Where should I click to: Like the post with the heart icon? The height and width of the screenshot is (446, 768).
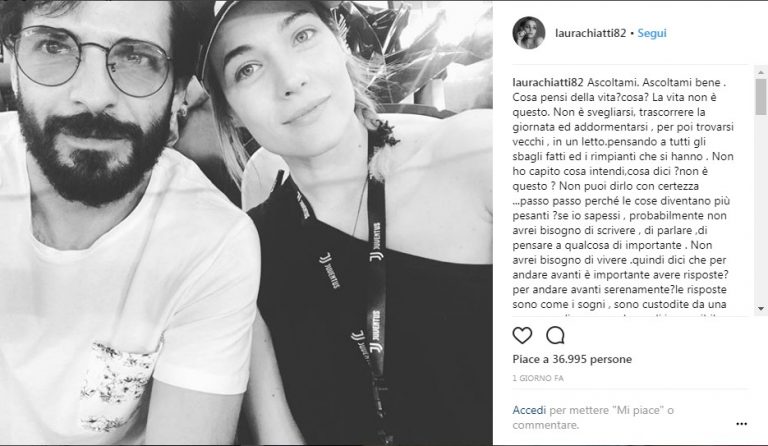[x=522, y=335]
